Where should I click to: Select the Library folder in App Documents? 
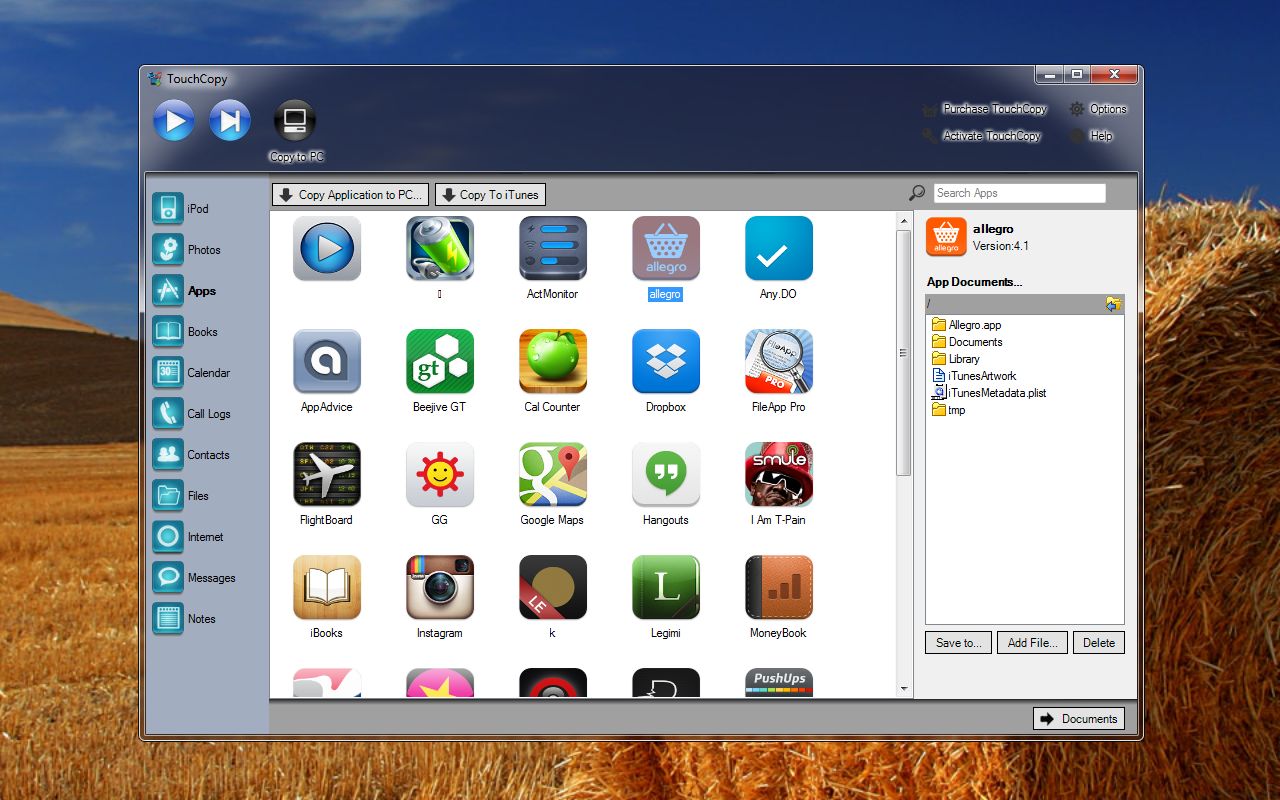[x=956, y=359]
